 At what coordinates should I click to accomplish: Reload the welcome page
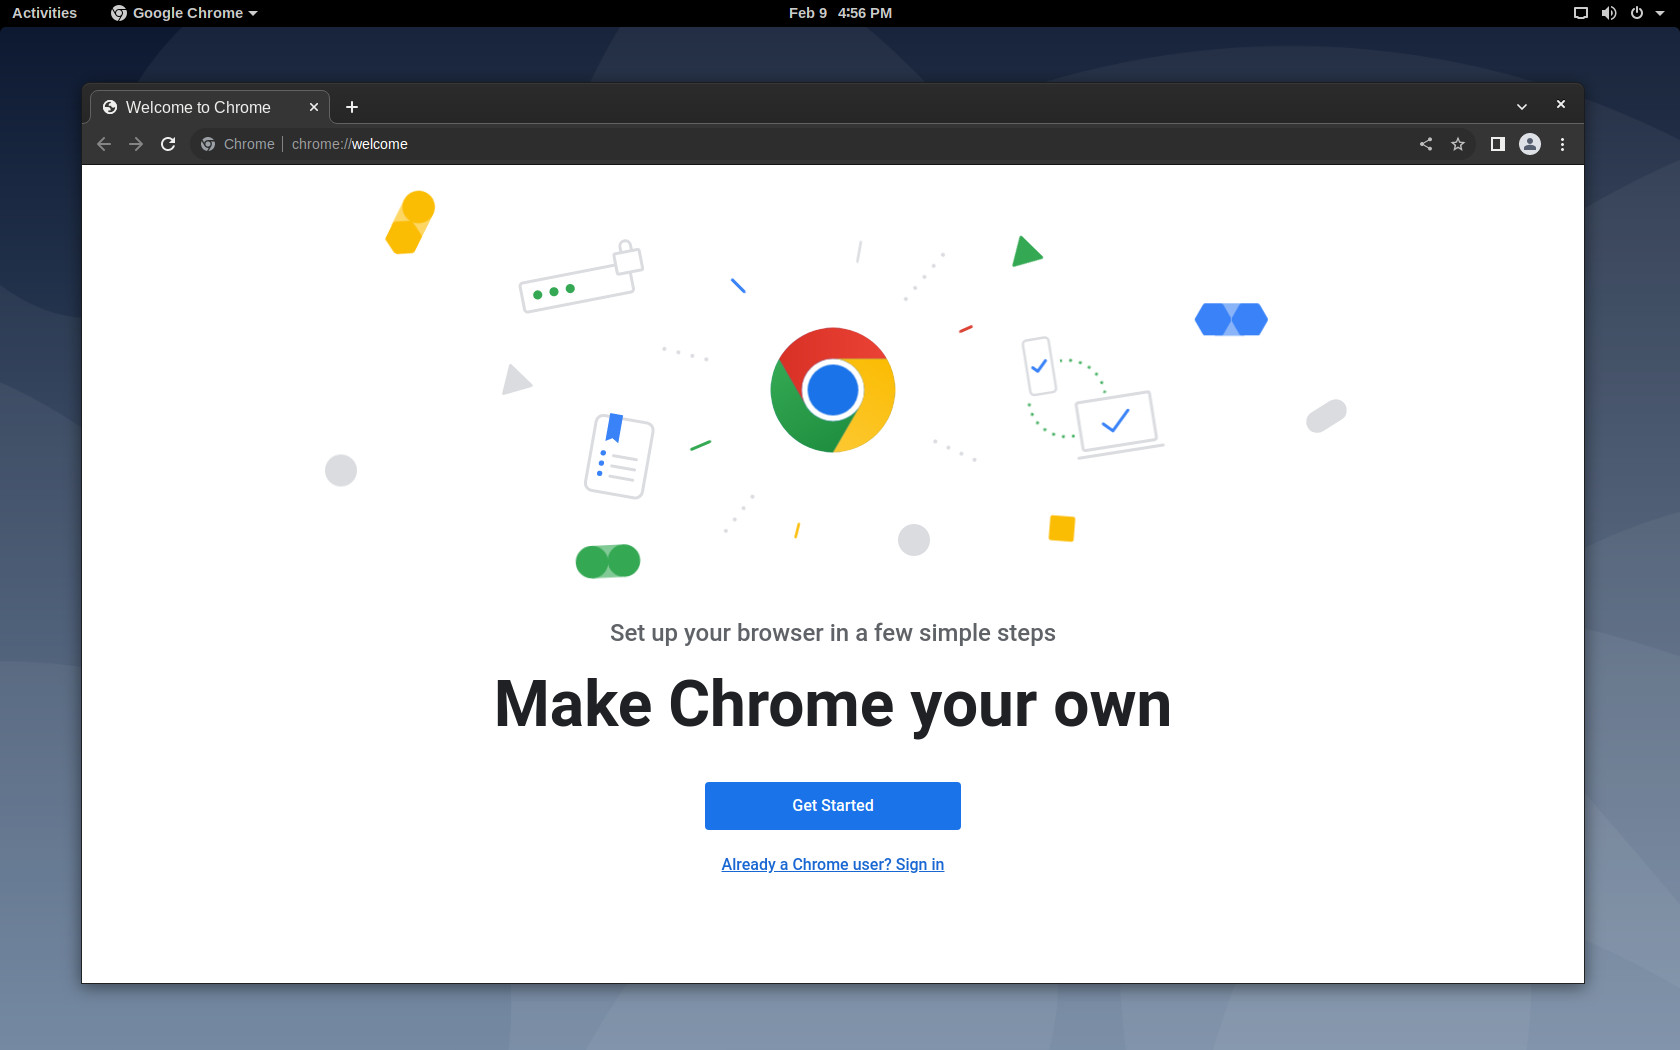[x=168, y=144]
